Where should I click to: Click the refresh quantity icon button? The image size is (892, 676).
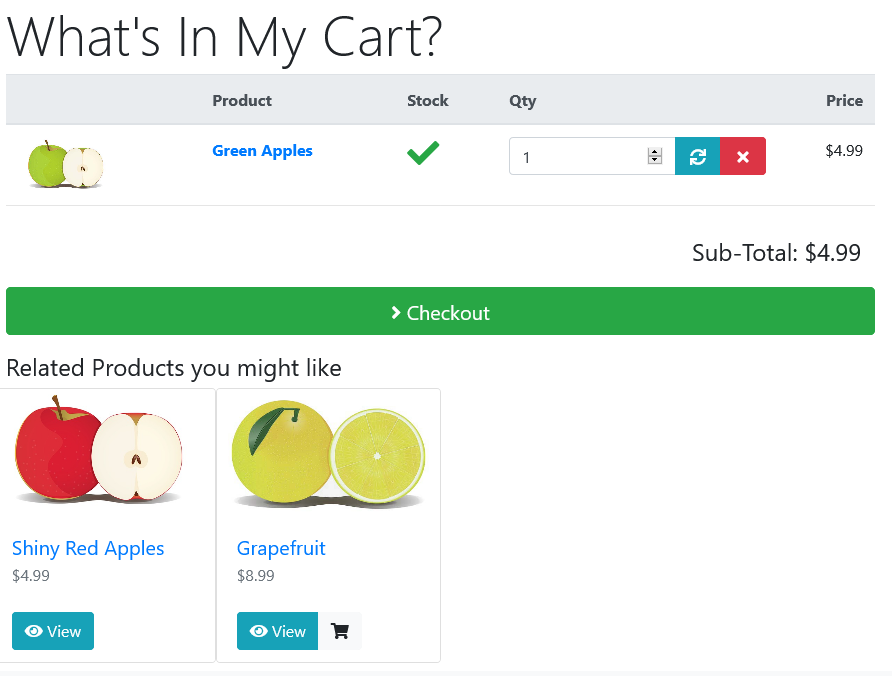[x=697, y=156]
